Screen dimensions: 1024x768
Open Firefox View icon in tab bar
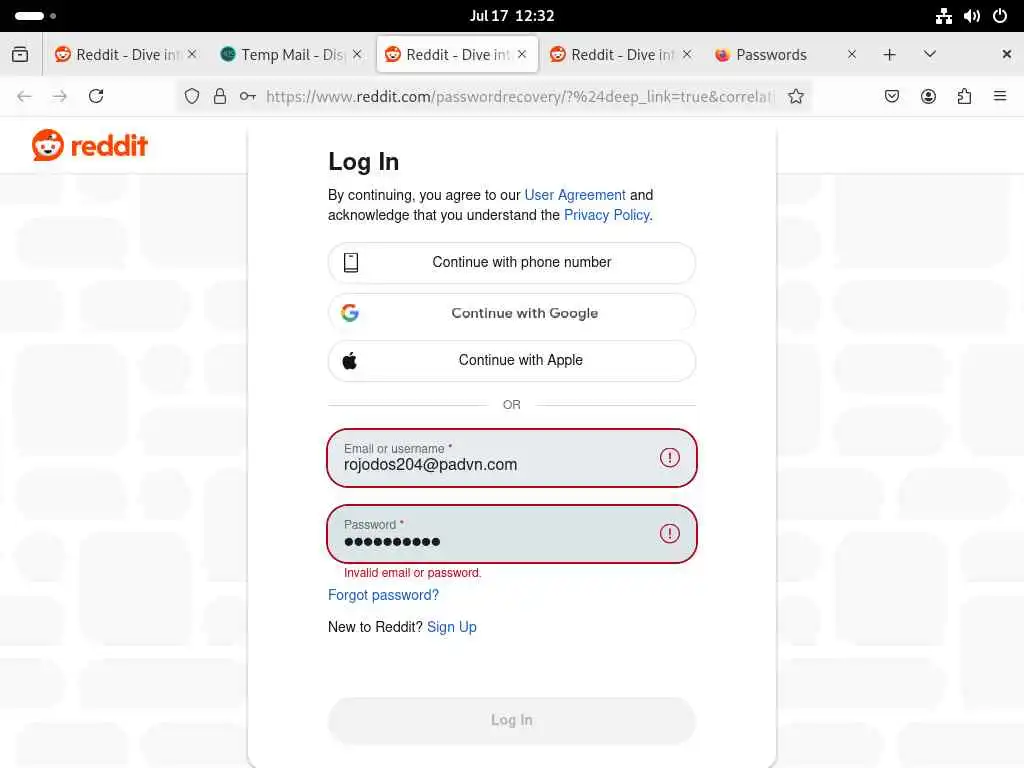pos(20,55)
